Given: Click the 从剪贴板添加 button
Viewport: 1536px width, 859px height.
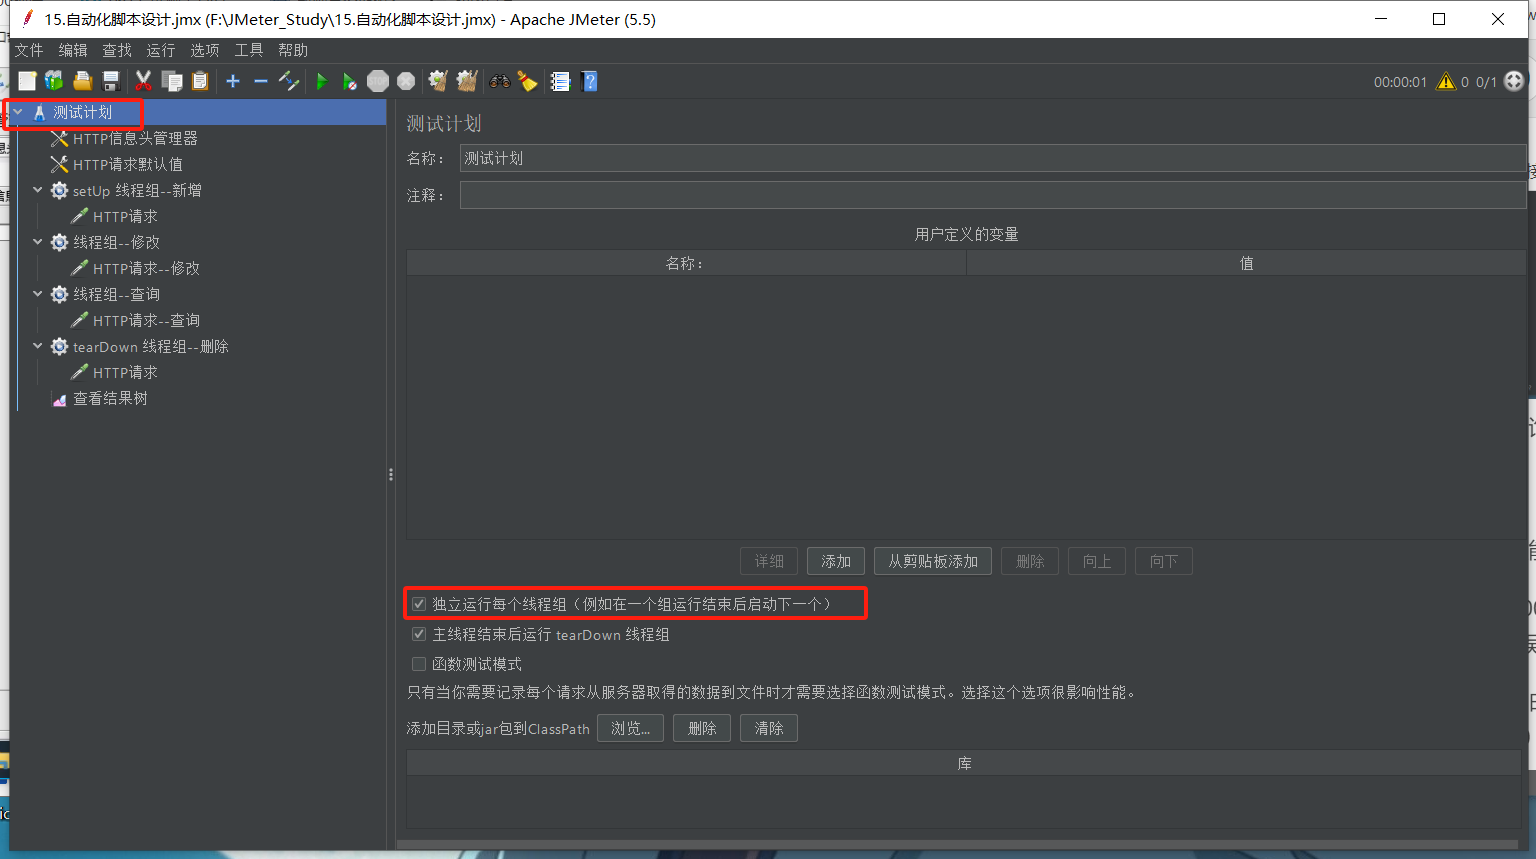Looking at the screenshot, I should (x=933, y=561).
